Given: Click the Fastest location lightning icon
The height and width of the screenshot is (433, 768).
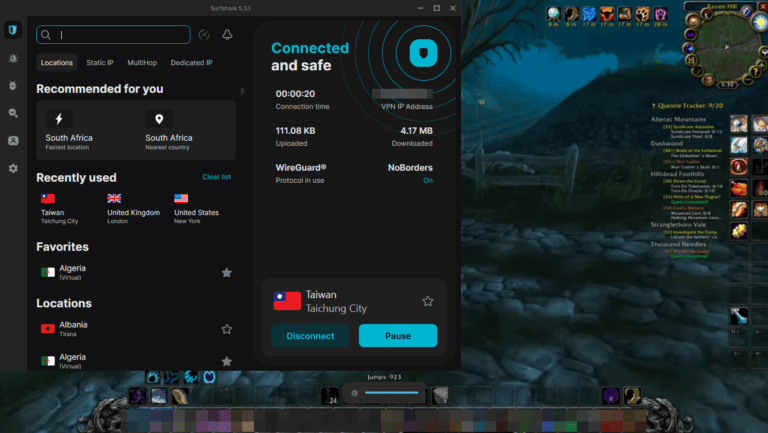Looking at the screenshot, I should [x=59, y=119].
